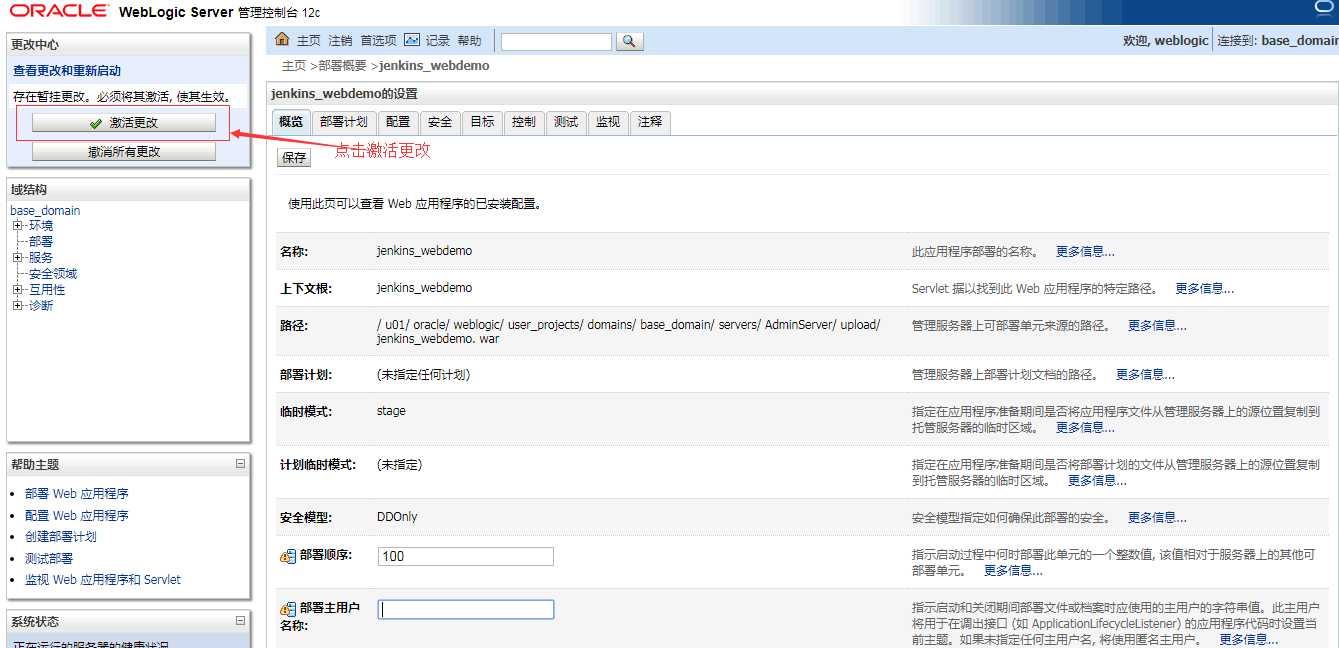This screenshot has height=648, width=1339.
Task: Open the 部署 tree item
Action: [x=41, y=242]
